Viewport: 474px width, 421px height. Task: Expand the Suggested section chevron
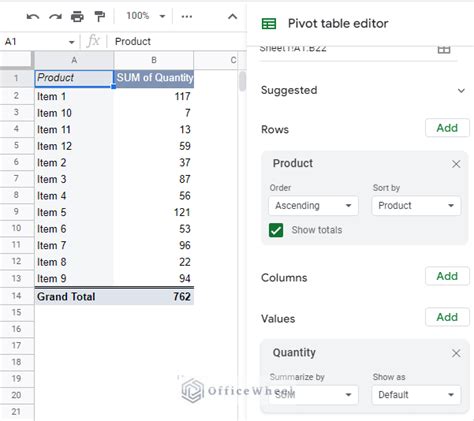point(461,91)
